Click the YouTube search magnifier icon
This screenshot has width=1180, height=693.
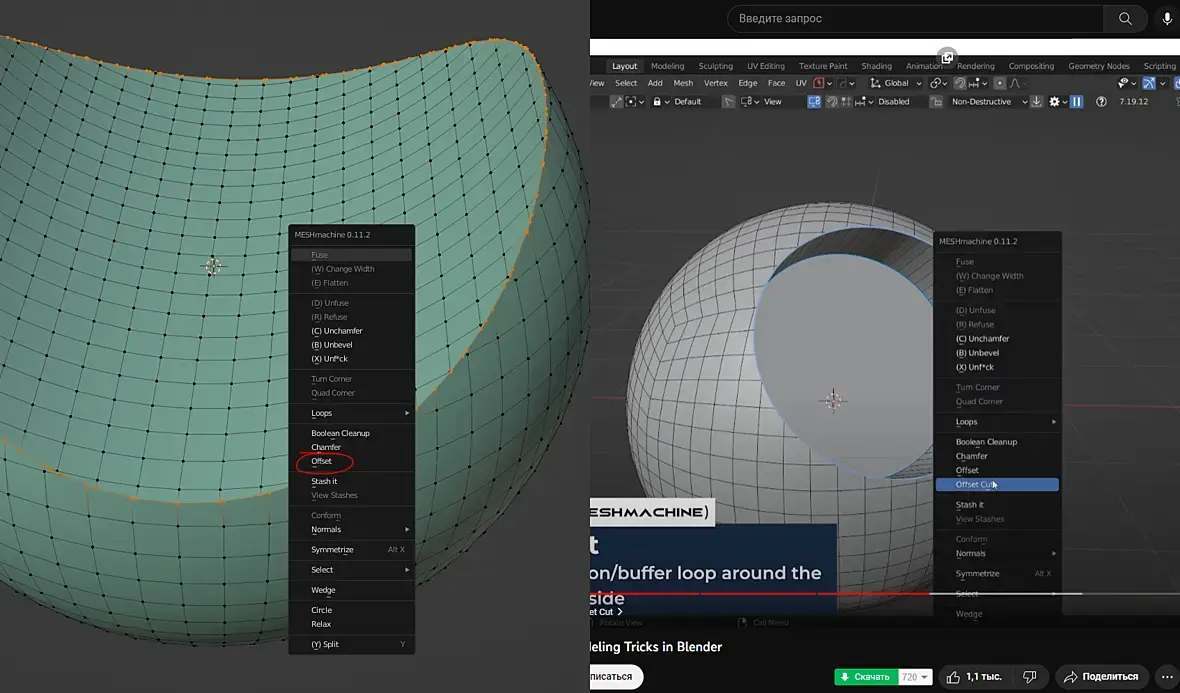click(1125, 18)
